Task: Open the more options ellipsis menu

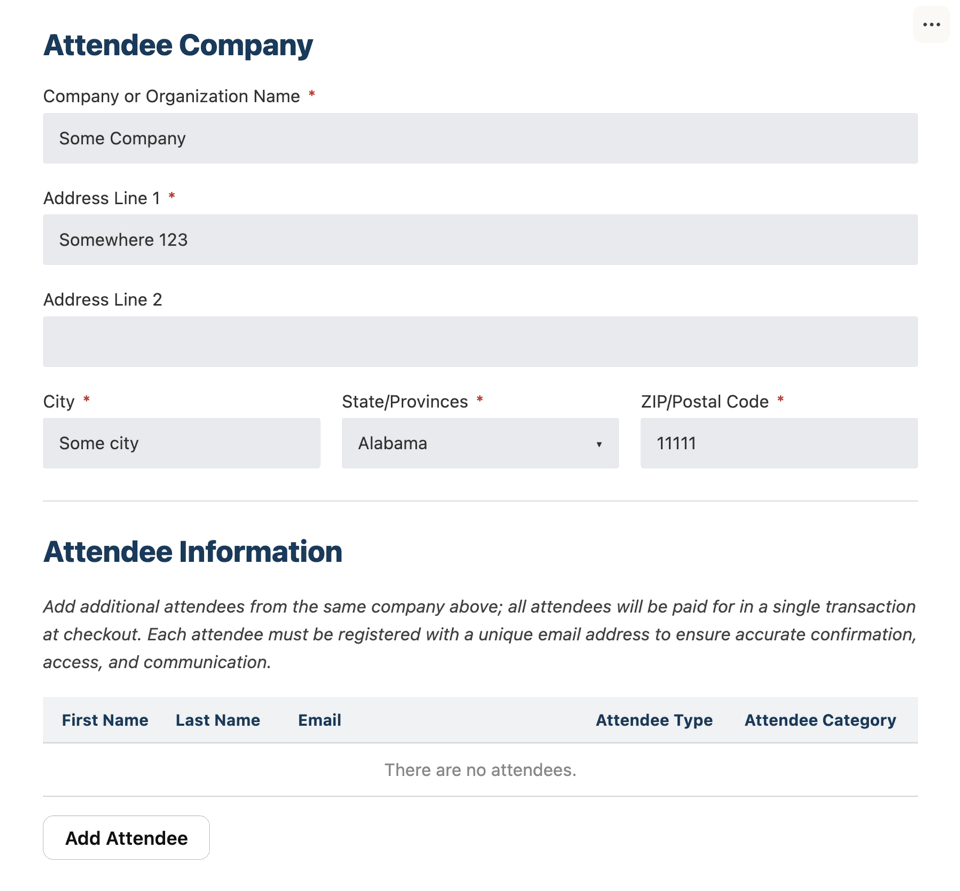Action: pyautogui.click(x=931, y=24)
